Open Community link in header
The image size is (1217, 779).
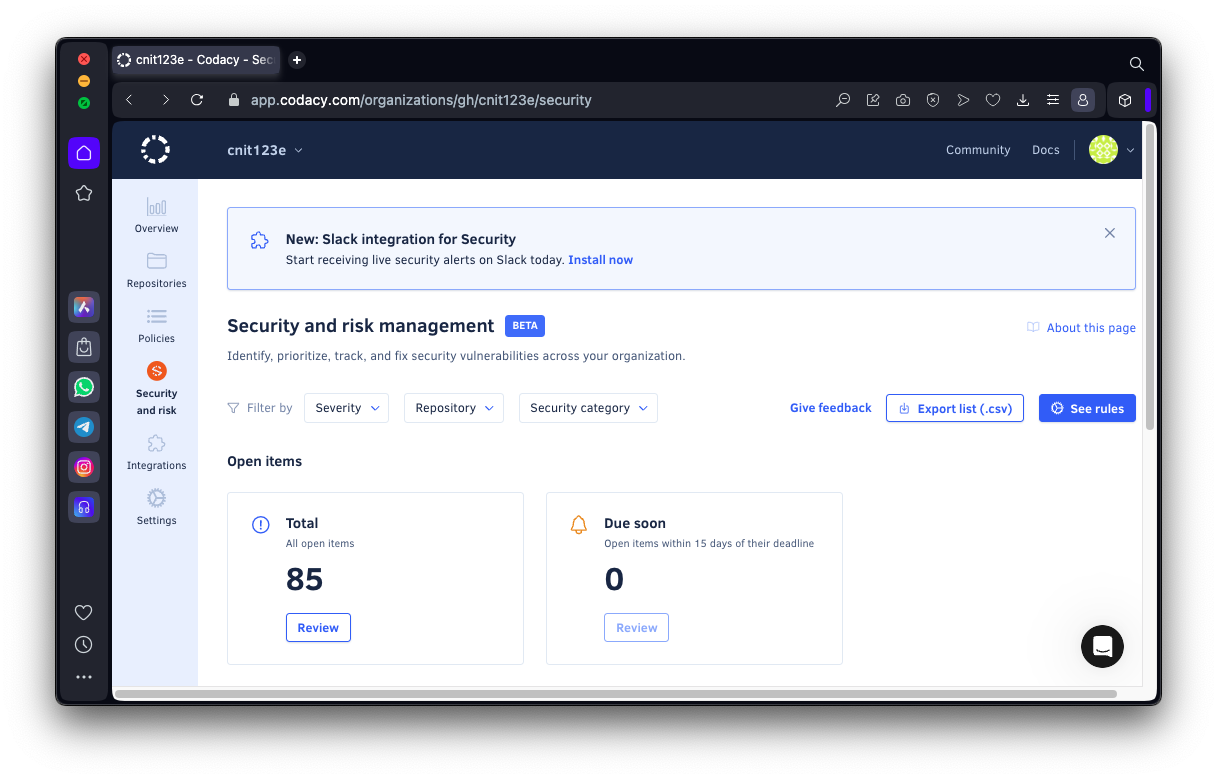978,150
